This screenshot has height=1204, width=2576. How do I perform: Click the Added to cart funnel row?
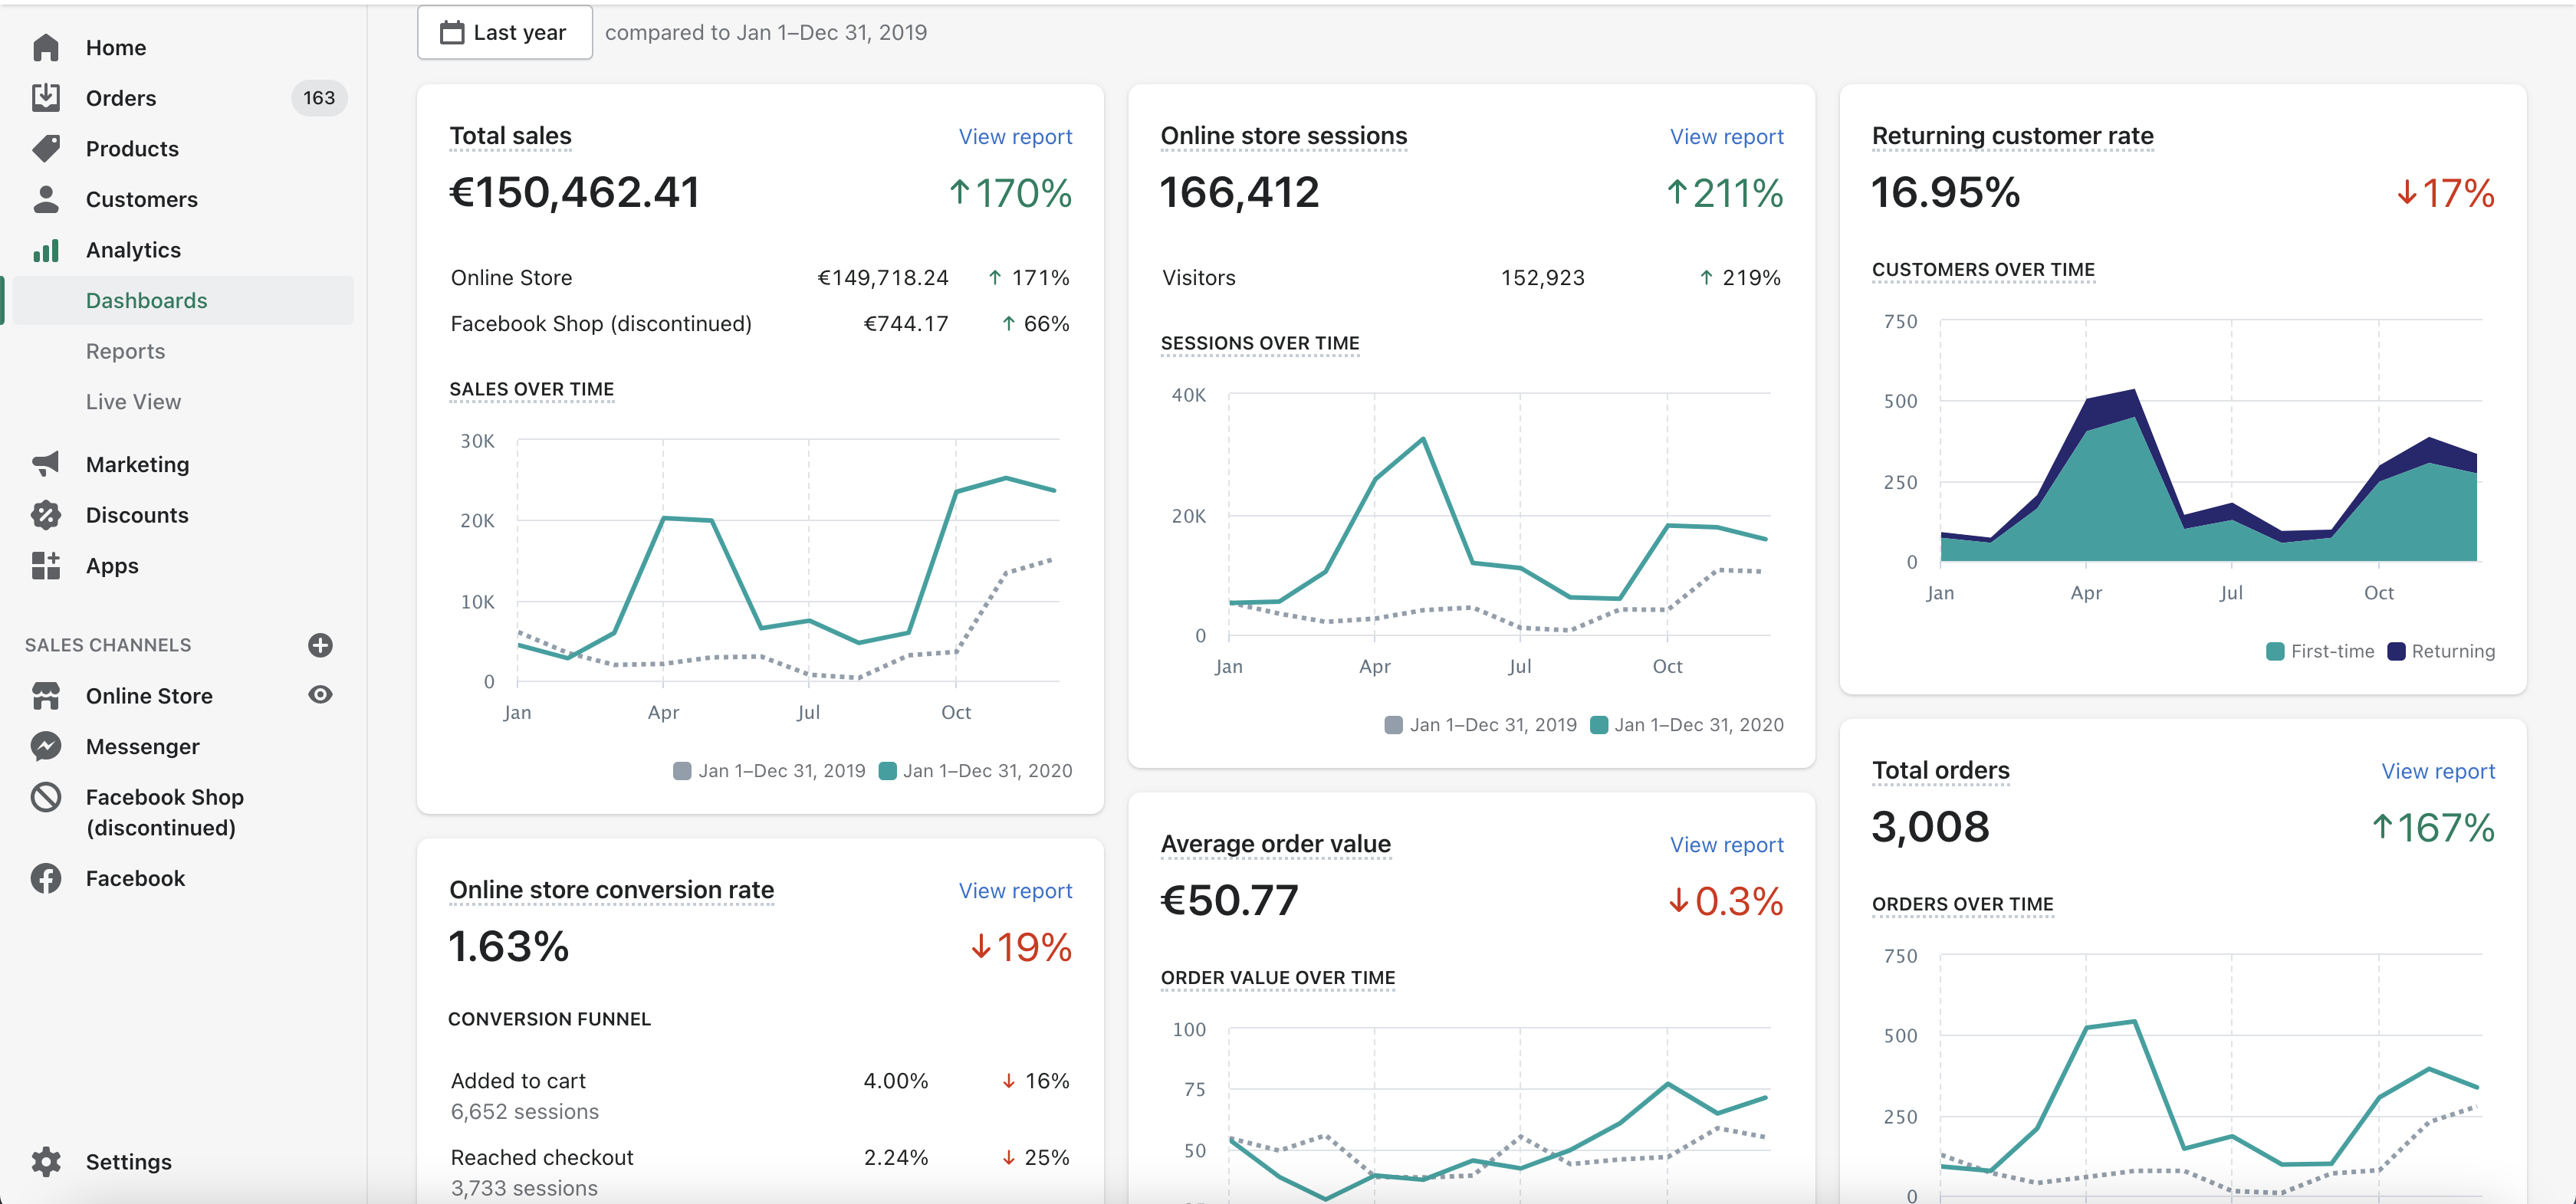click(x=760, y=1096)
